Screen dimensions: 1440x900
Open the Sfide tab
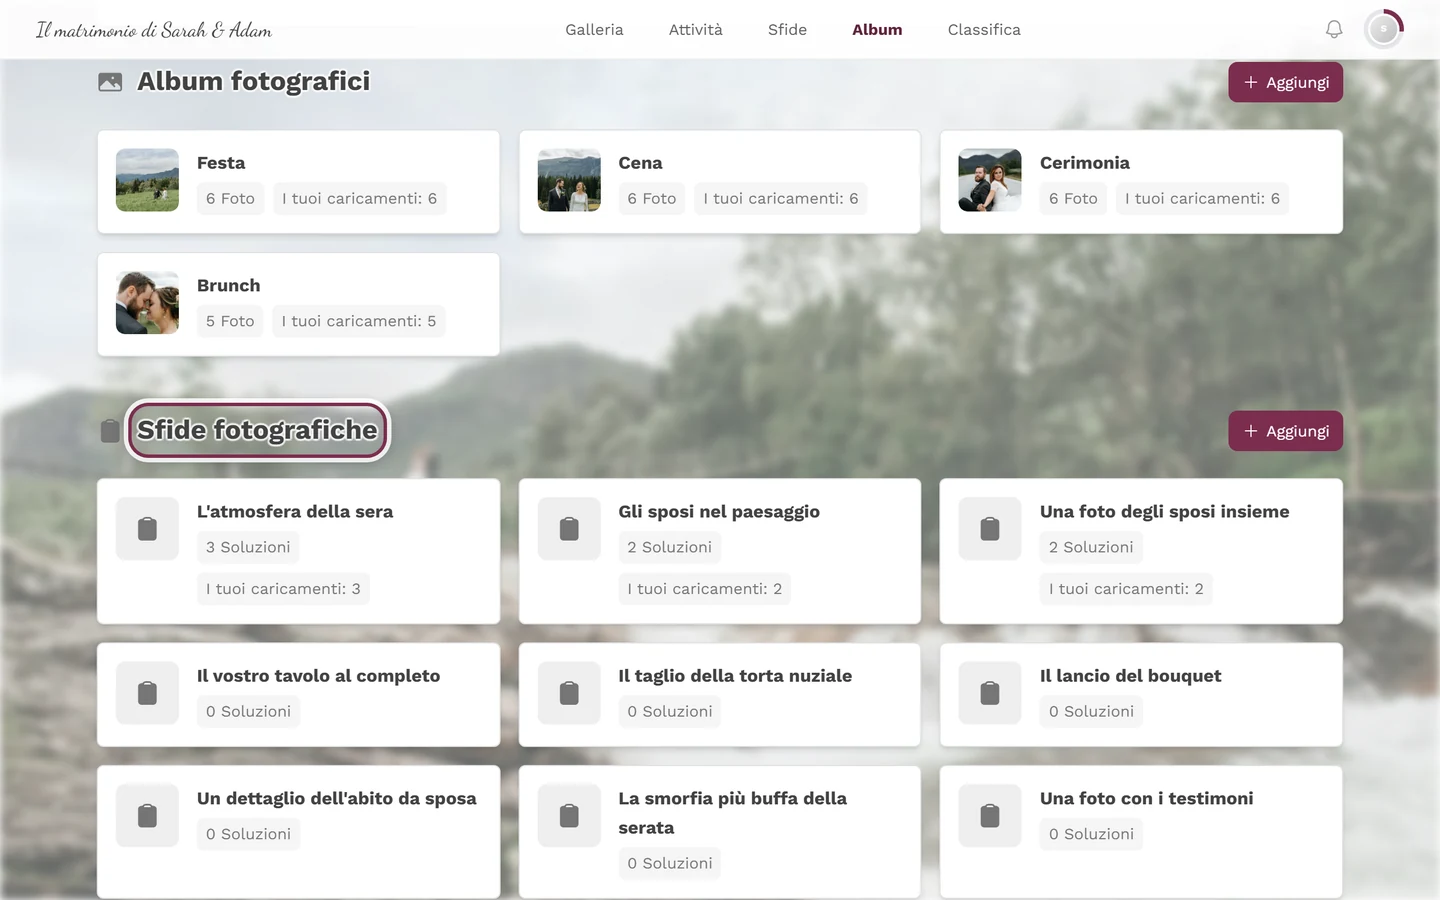click(x=787, y=30)
